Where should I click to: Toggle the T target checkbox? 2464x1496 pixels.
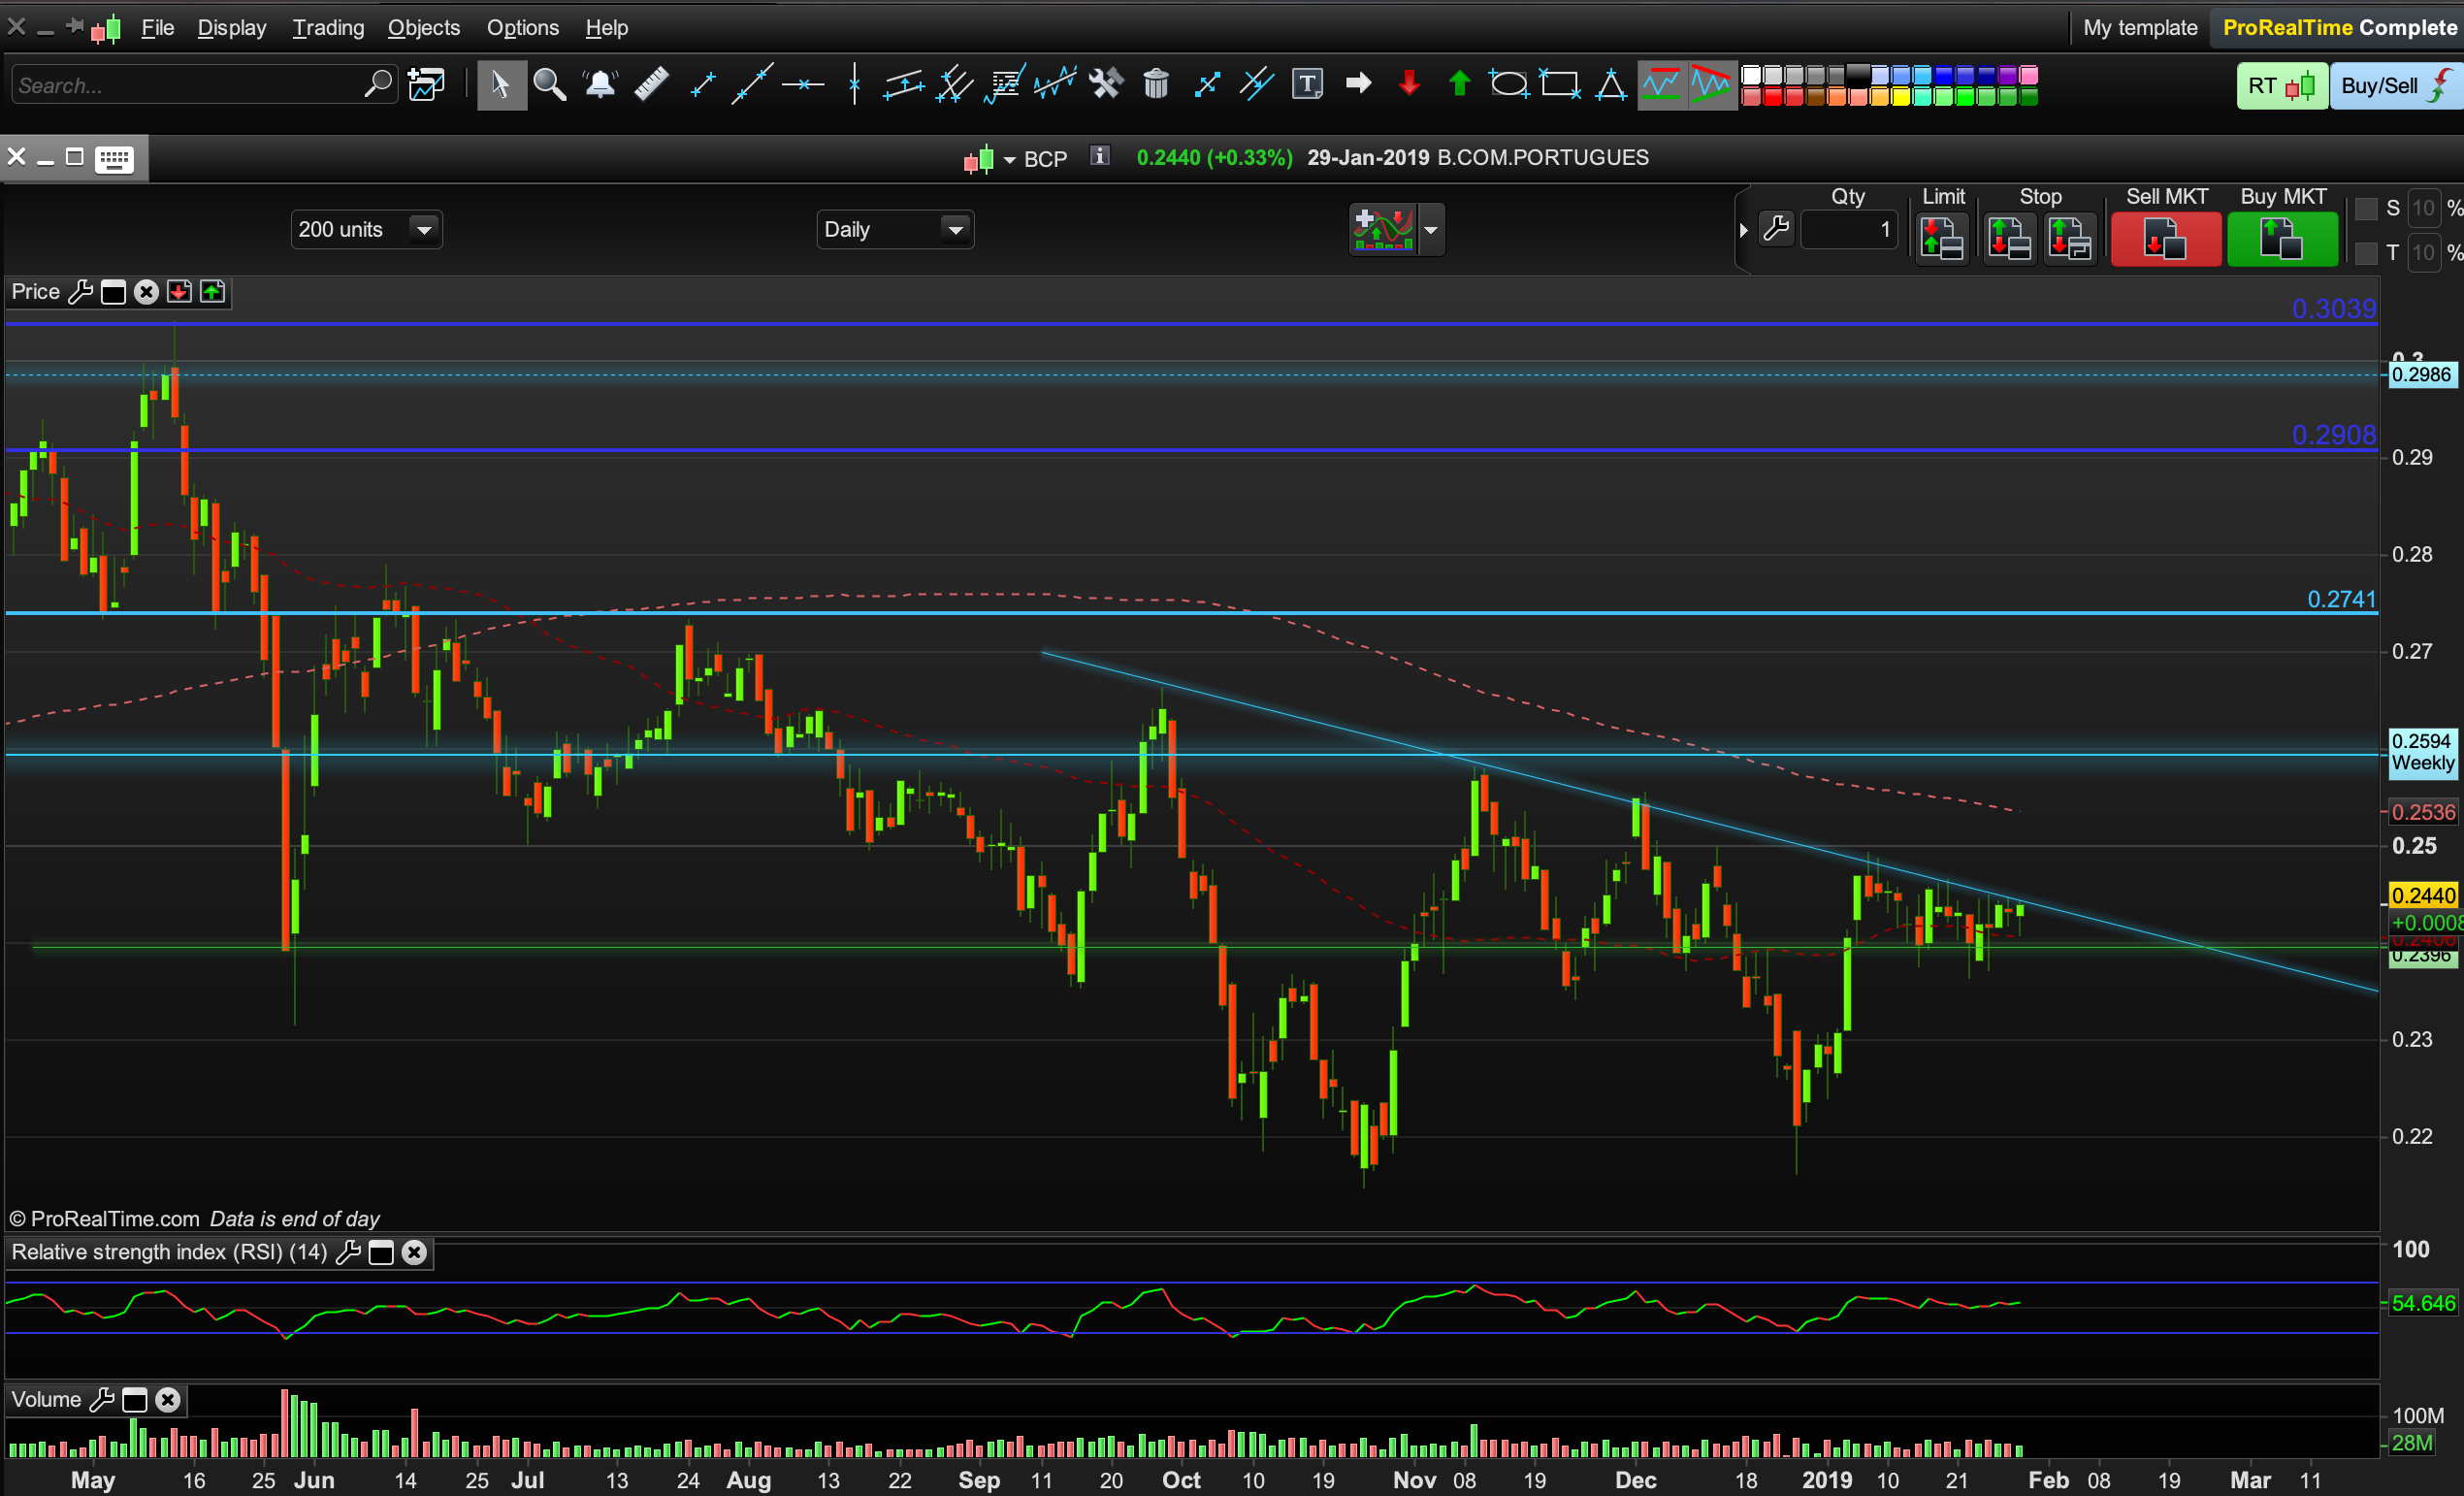click(x=2366, y=253)
